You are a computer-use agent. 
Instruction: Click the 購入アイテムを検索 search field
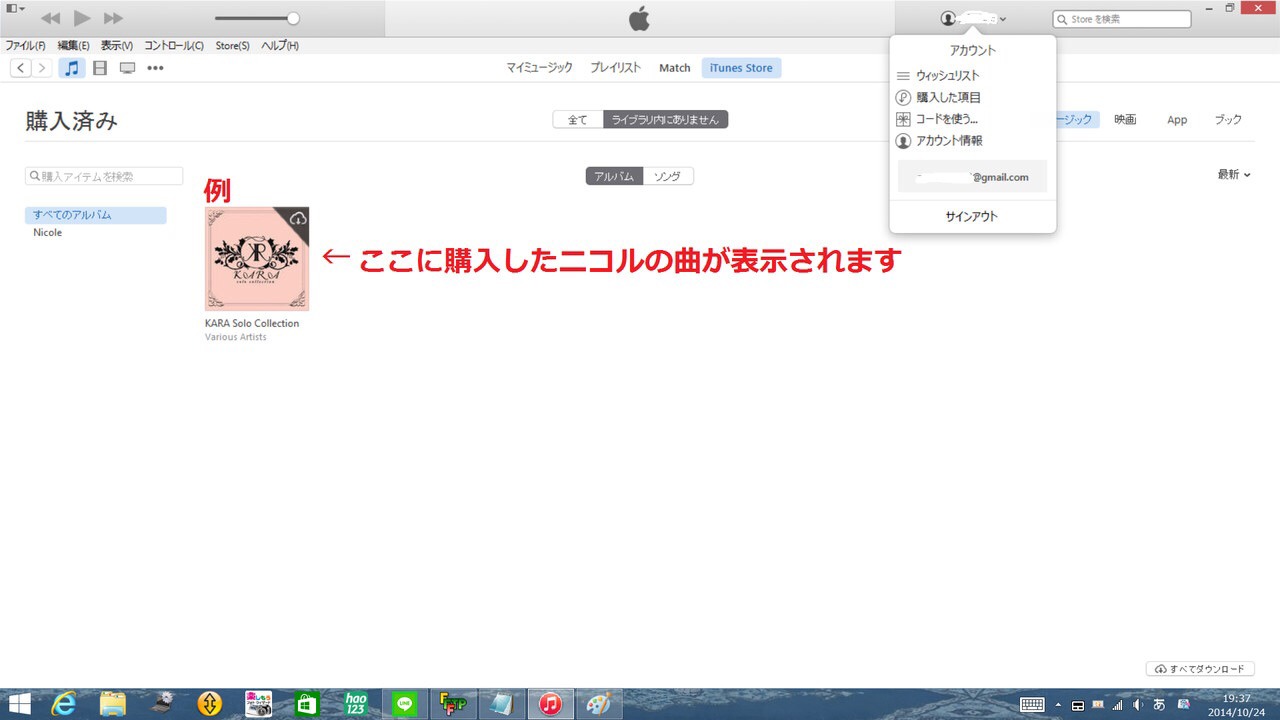tap(104, 176)
